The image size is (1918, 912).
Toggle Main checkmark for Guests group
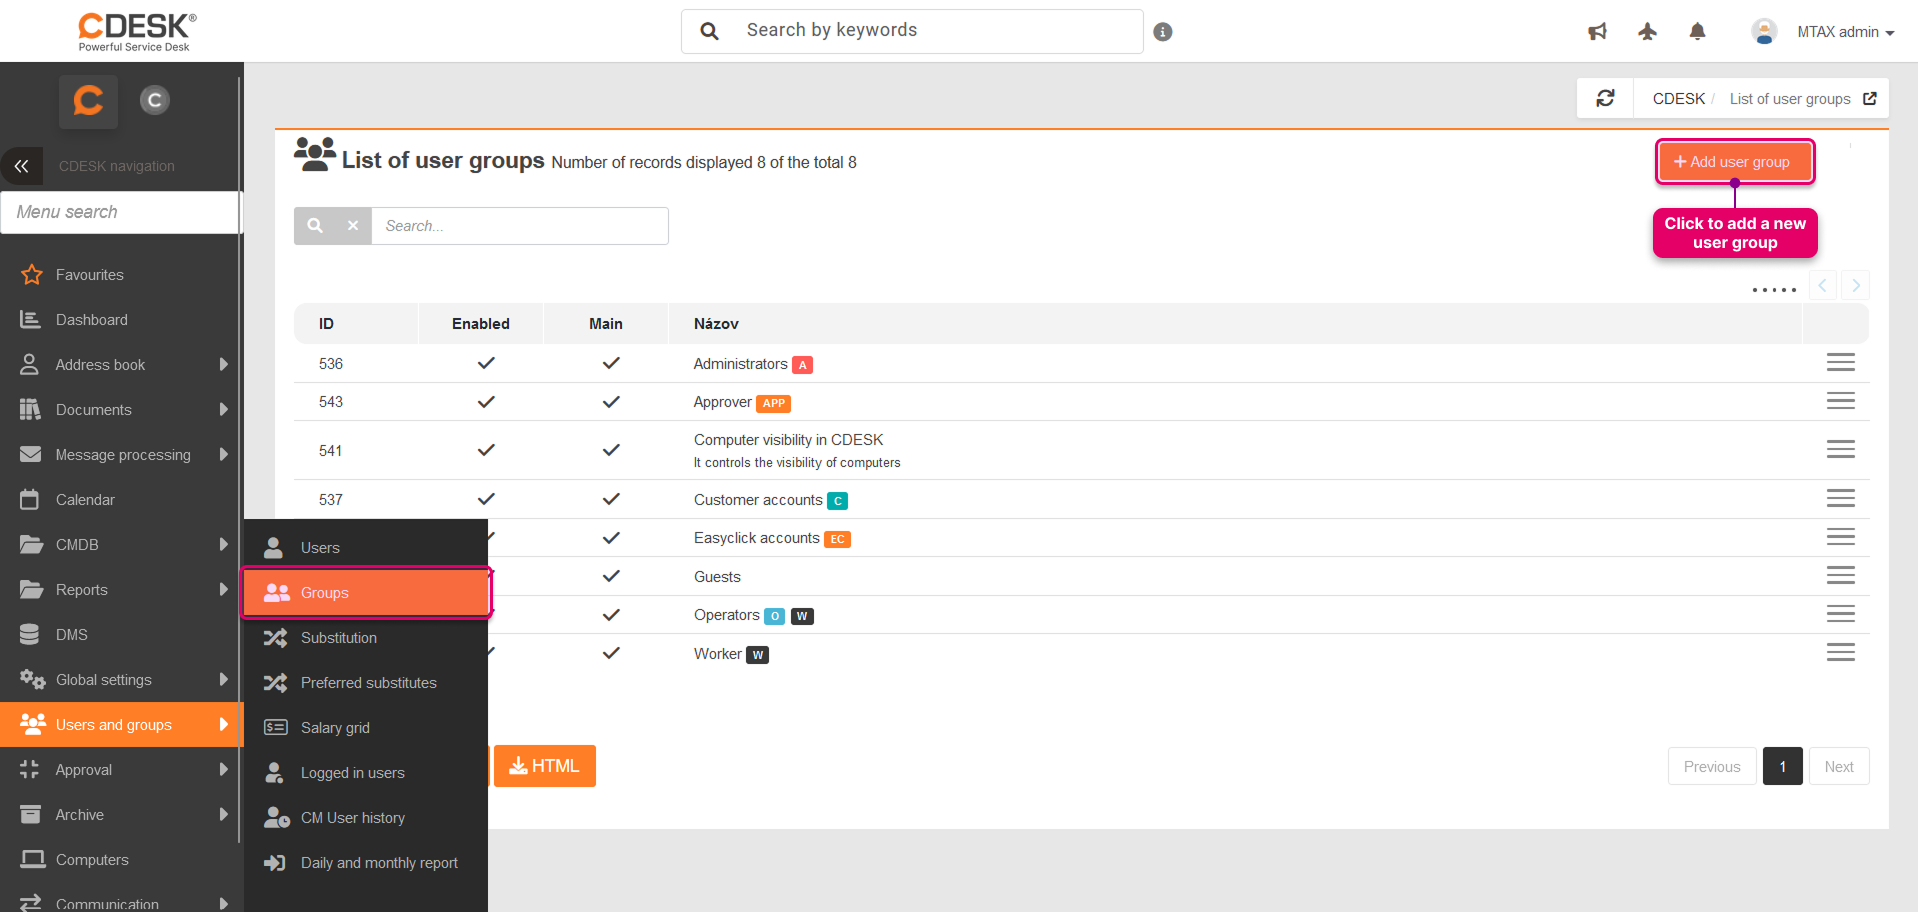[x=611, y=576]
